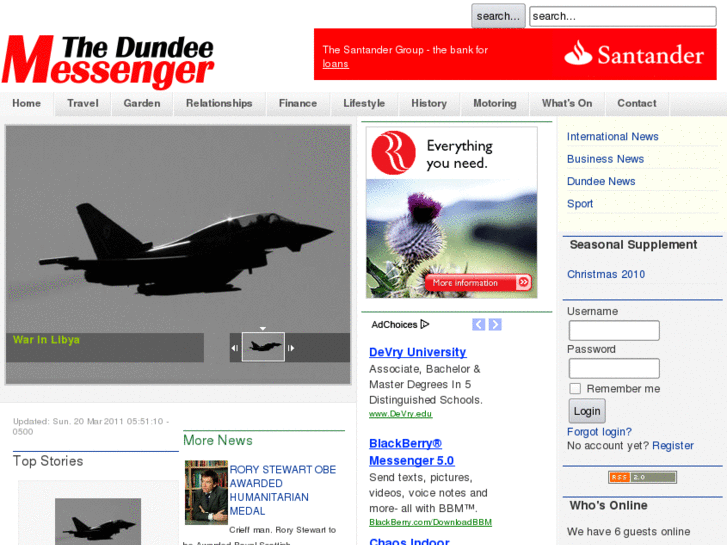Open www.DeVry.edu link
727x545 pixels.
tap(401, 414)
